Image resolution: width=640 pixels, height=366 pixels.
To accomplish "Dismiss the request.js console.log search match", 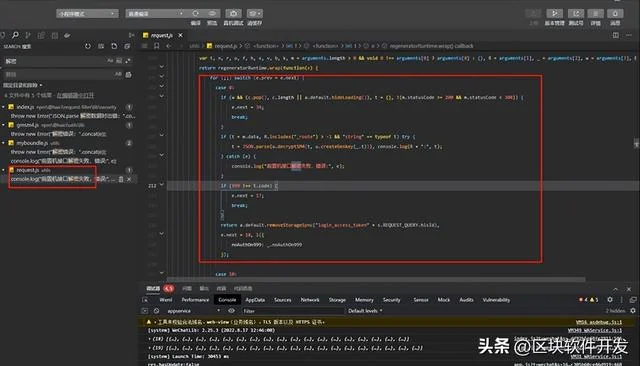I will 129,179.
